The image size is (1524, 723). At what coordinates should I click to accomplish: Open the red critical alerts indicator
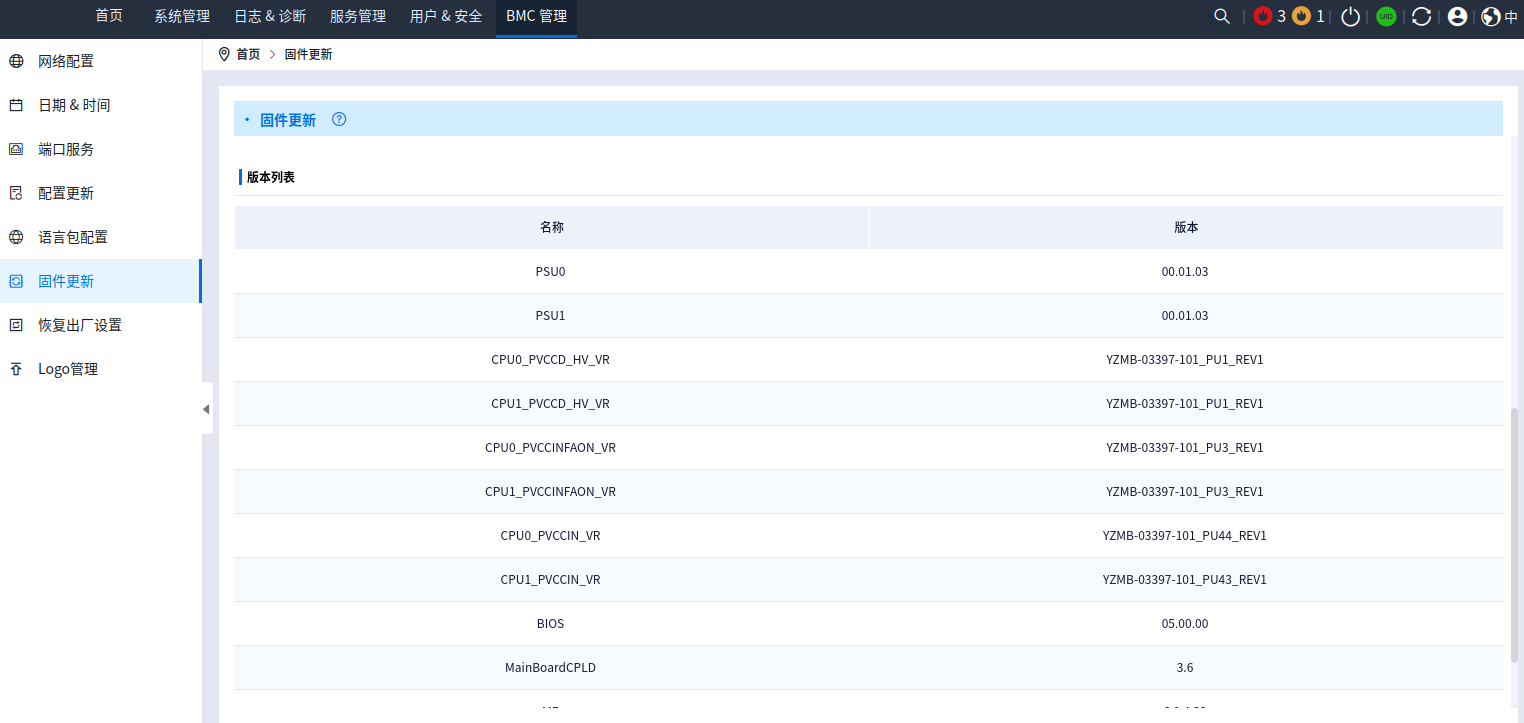pos(1263,16)
